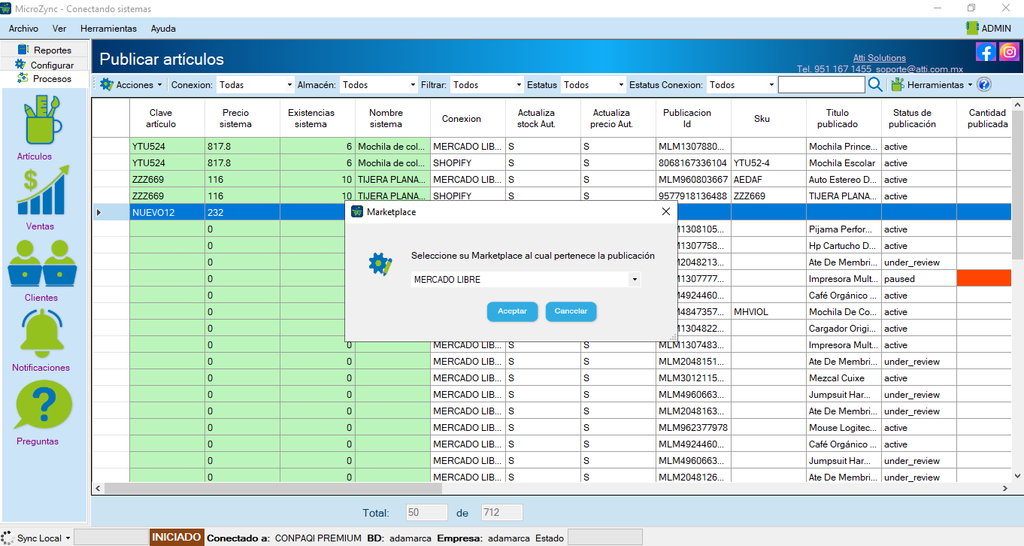The width and height of the screenshot is (1024, 546).
Task: Click the MHVIOL Sku cell
Action: (x=769, y=312)
